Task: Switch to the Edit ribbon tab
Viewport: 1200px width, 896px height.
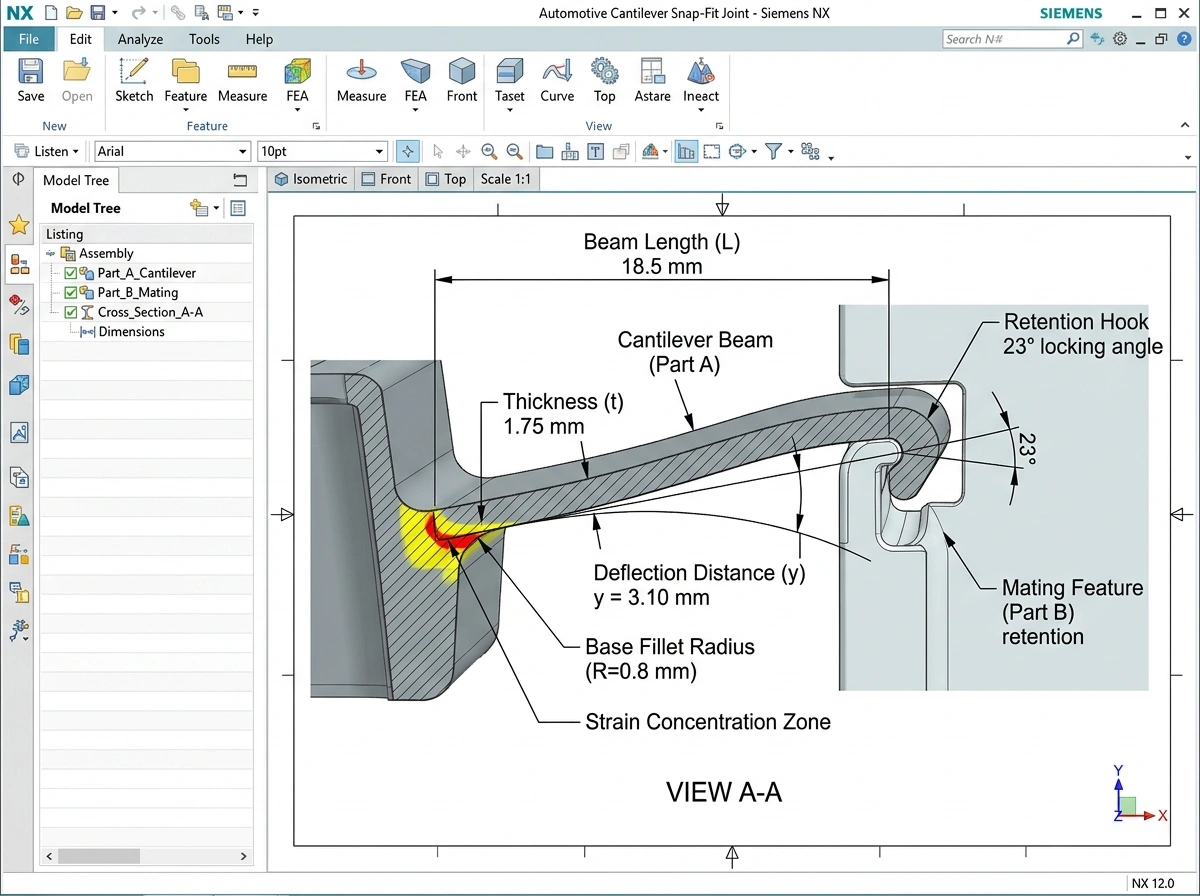Action: (x=80, y=39)
